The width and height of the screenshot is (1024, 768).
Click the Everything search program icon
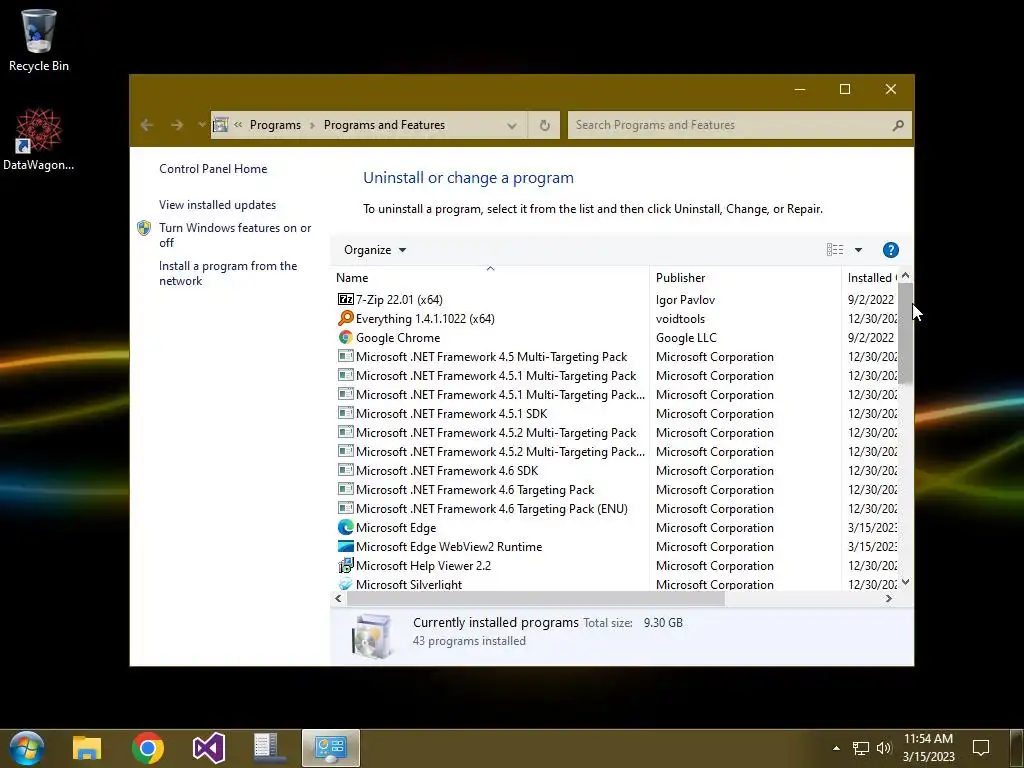point(345,318)
